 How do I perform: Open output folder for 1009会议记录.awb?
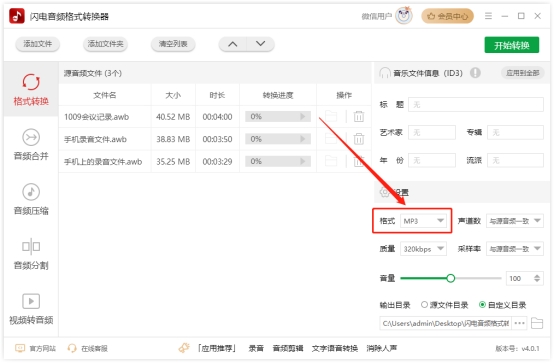pyautogui.click(x=331, y=116)
